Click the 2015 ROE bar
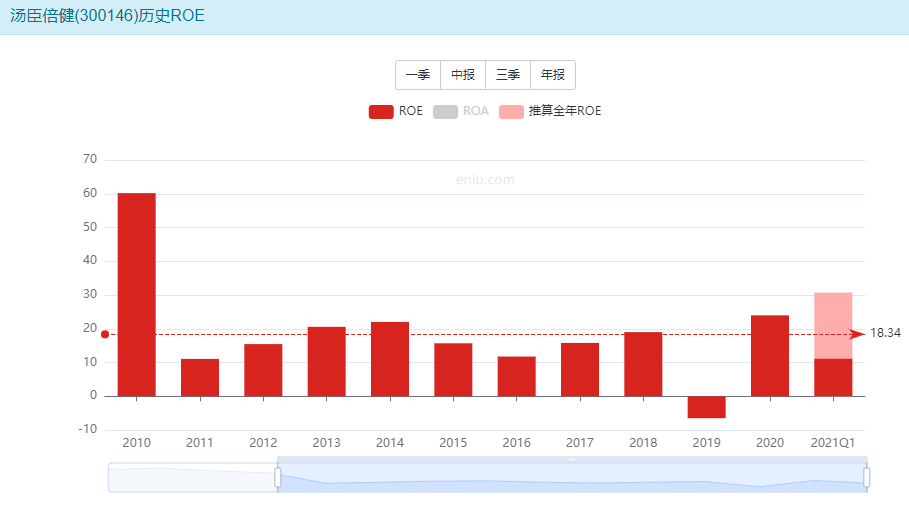Screen dimensions: 909x505 click(x=453, y=369)
